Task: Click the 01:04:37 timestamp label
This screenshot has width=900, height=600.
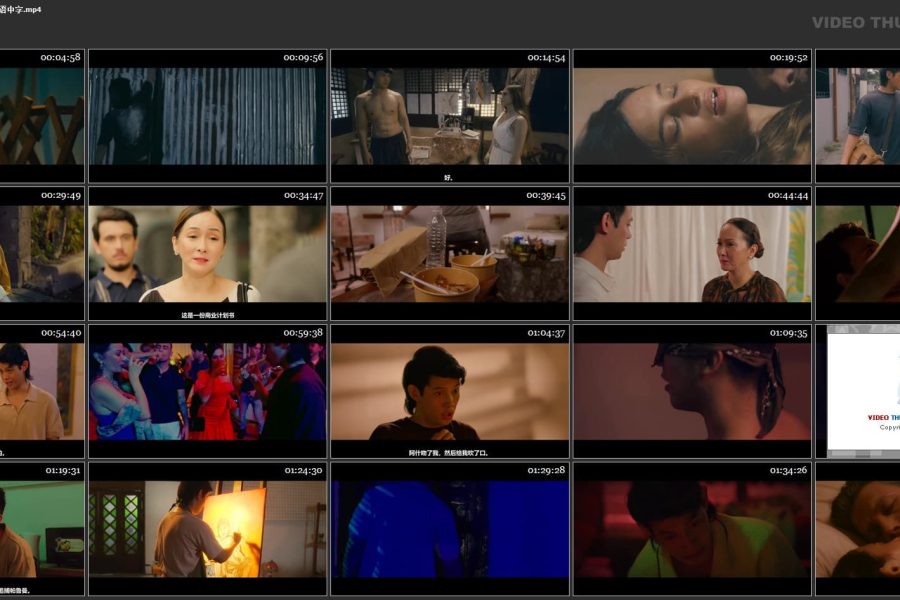Action: [547, 333]
